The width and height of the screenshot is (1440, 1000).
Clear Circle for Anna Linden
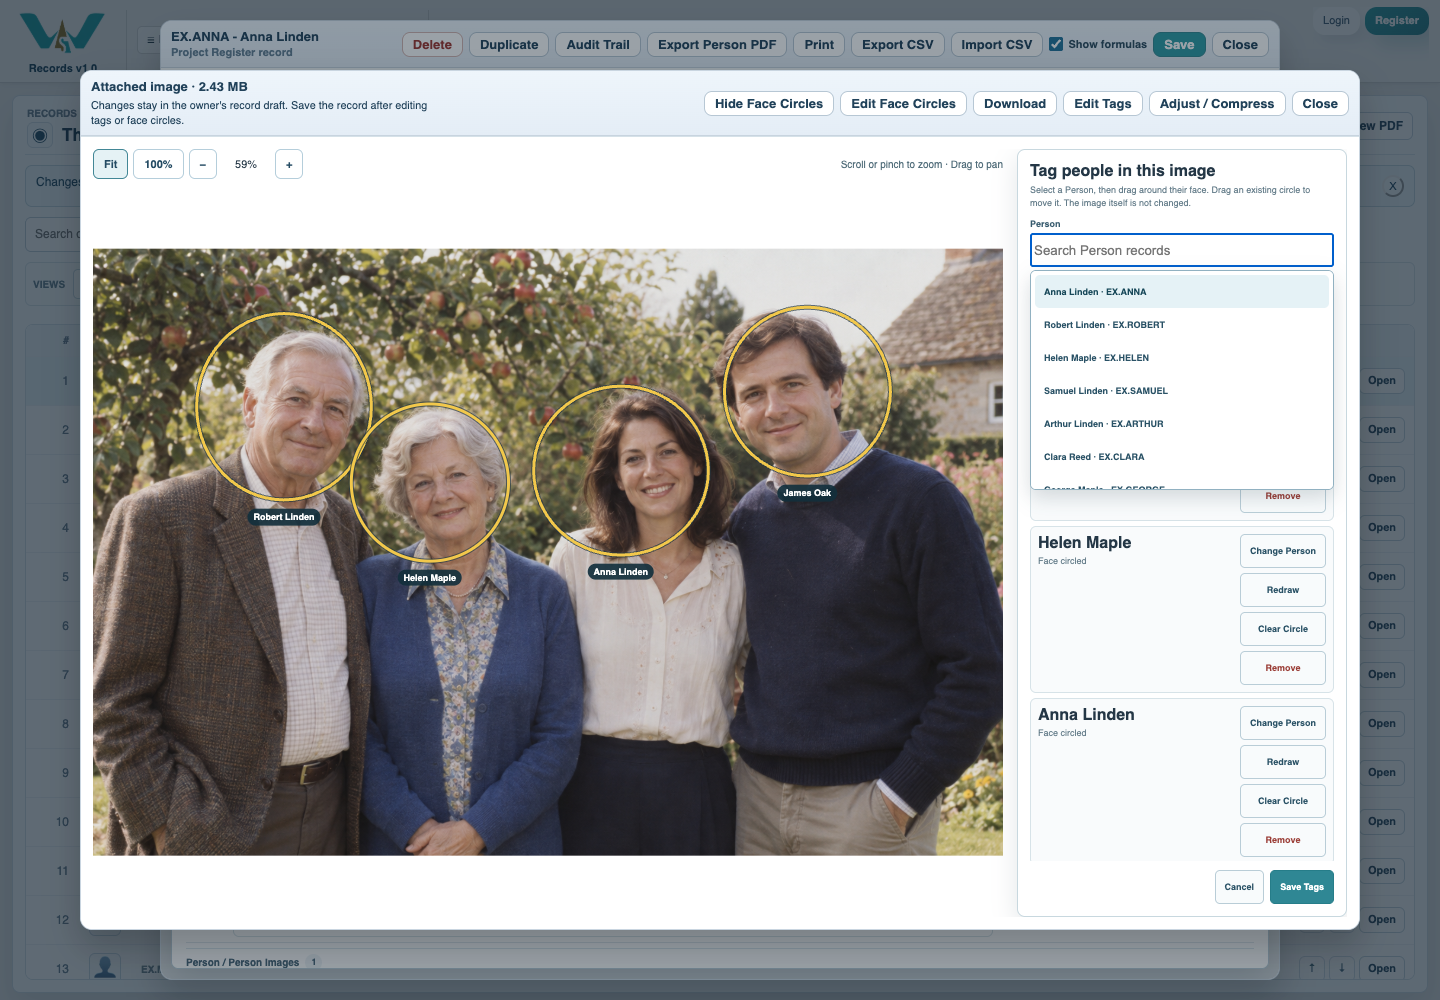(1283, 801)
